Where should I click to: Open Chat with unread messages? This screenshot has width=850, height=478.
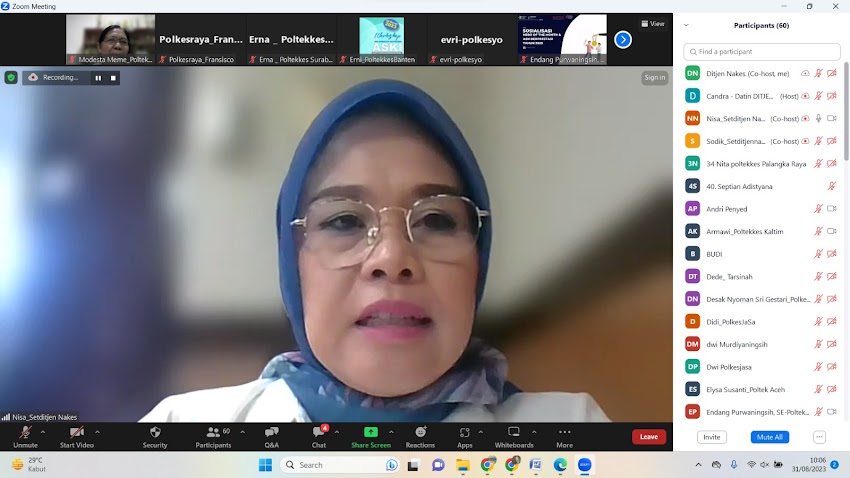point(319,437)
